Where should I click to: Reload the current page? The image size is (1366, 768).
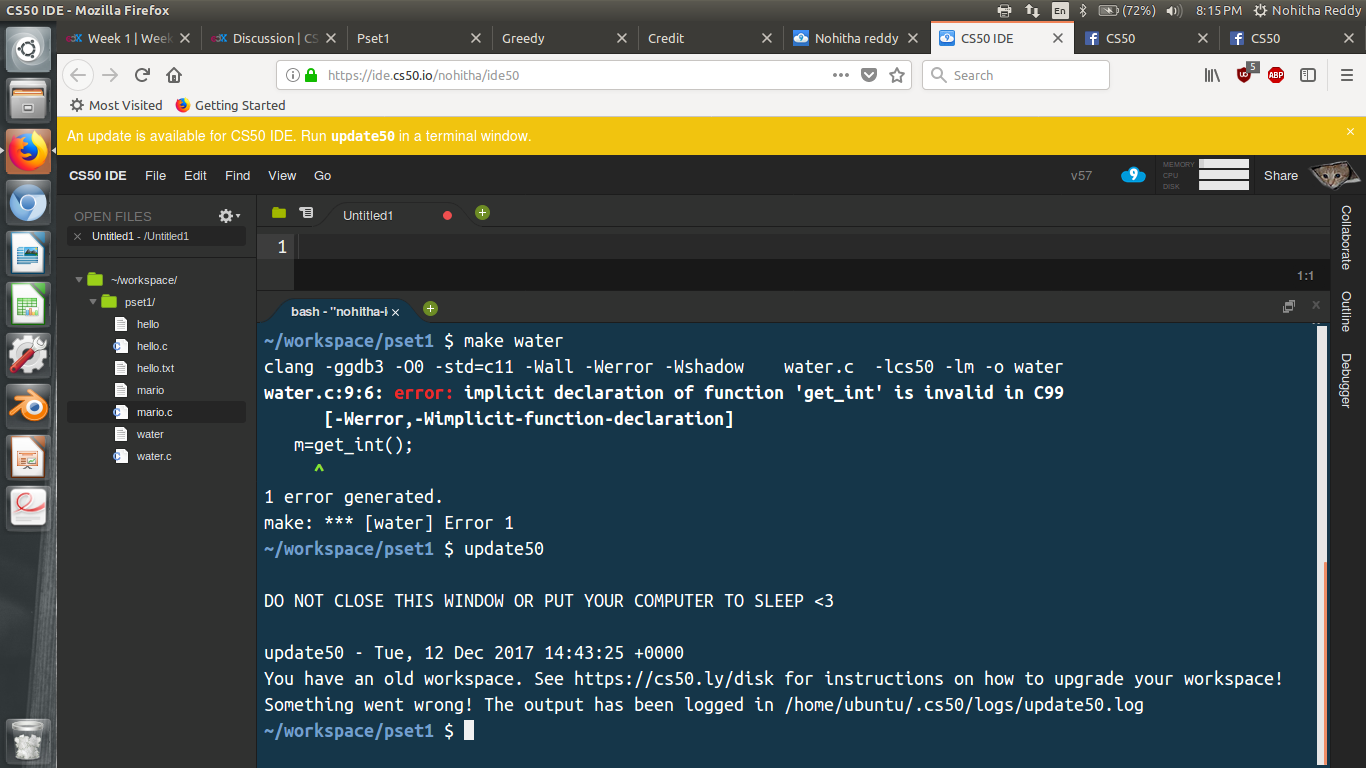[x=142, y=75]
